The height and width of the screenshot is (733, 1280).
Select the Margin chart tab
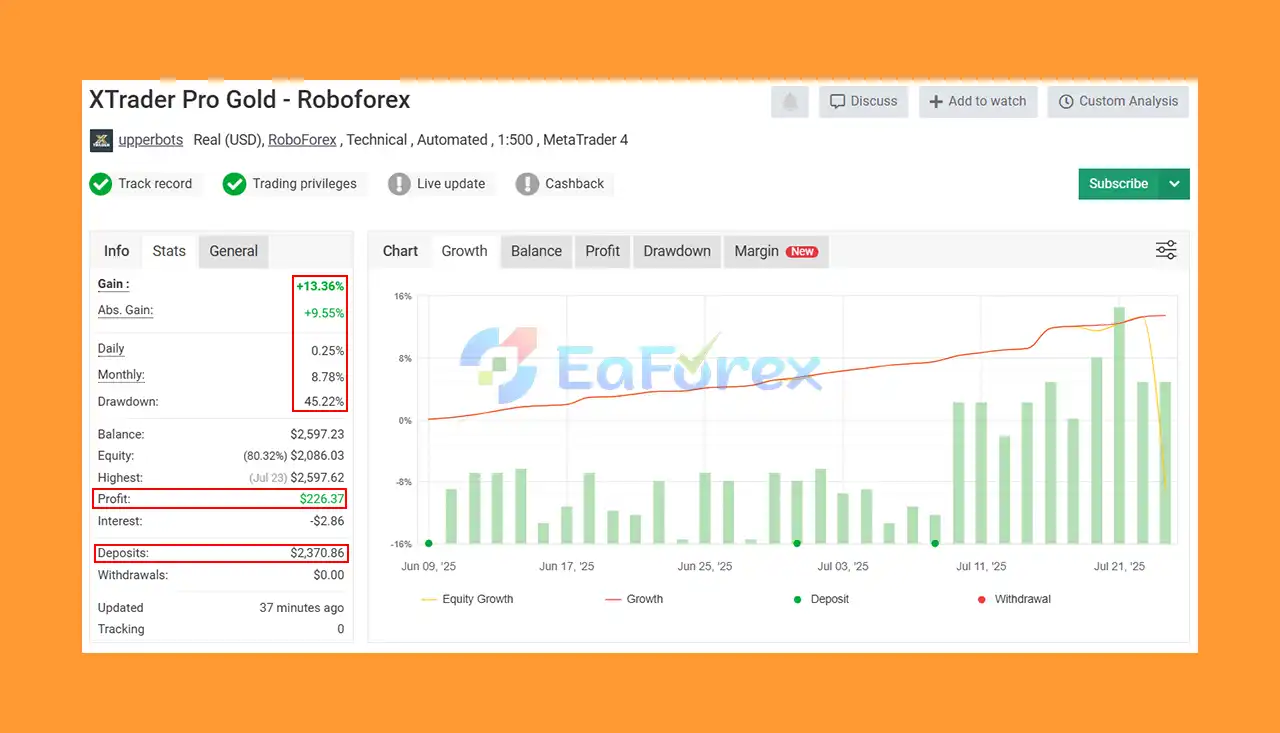(776, 251)
